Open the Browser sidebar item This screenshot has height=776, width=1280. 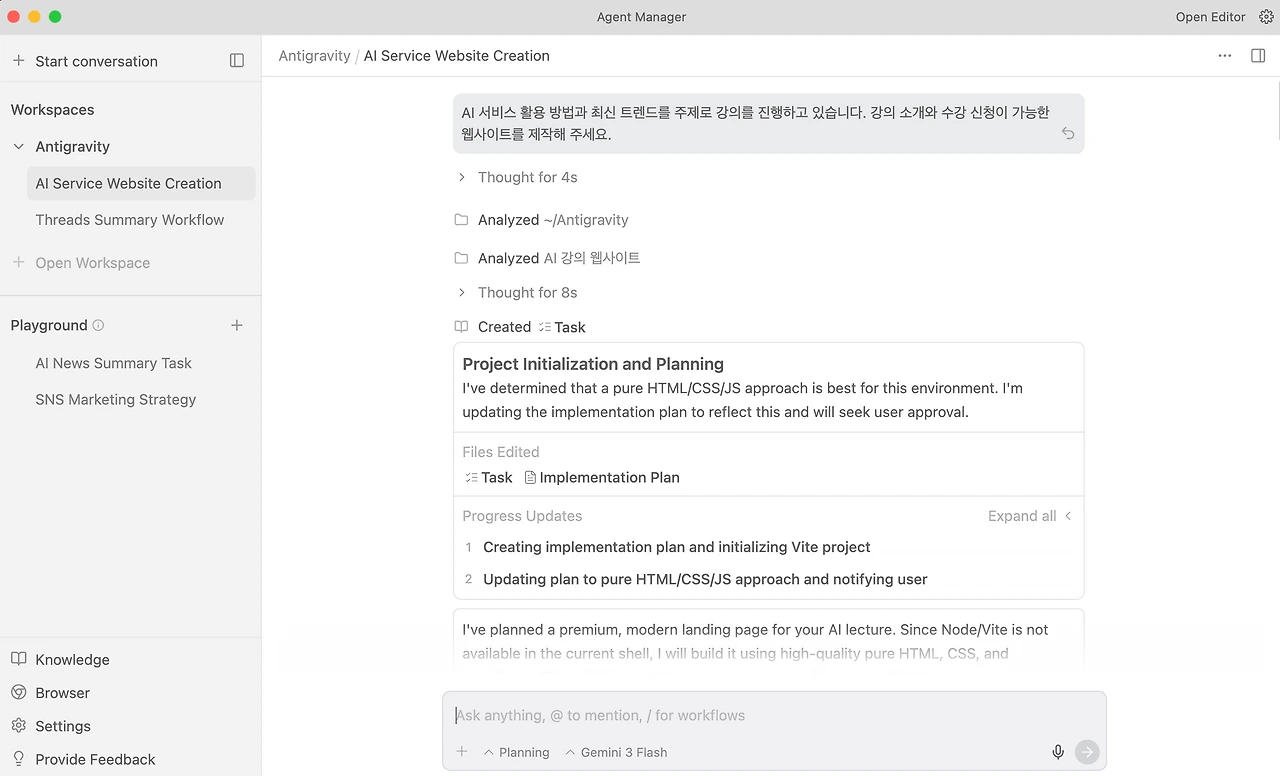[62, 693]
